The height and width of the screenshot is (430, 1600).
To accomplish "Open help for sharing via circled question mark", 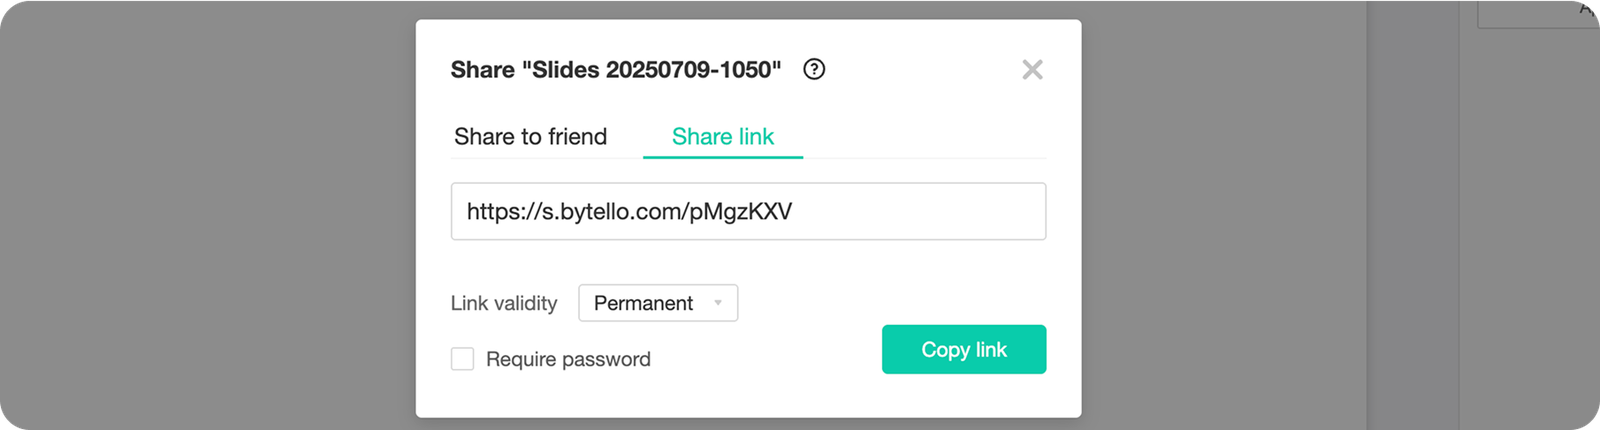I will [x=814, y=69].
